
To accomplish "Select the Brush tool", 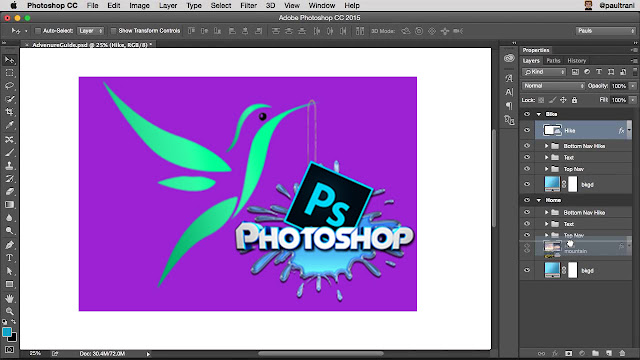I will tap(9, 153).
